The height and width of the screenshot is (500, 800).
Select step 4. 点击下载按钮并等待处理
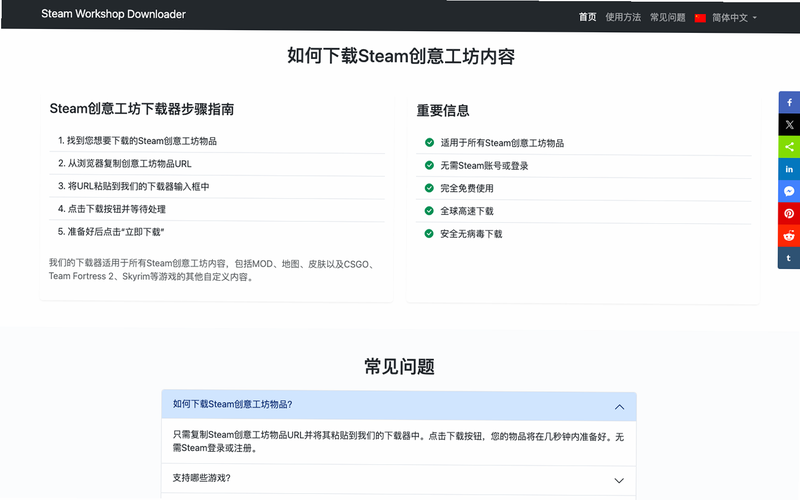217,209
